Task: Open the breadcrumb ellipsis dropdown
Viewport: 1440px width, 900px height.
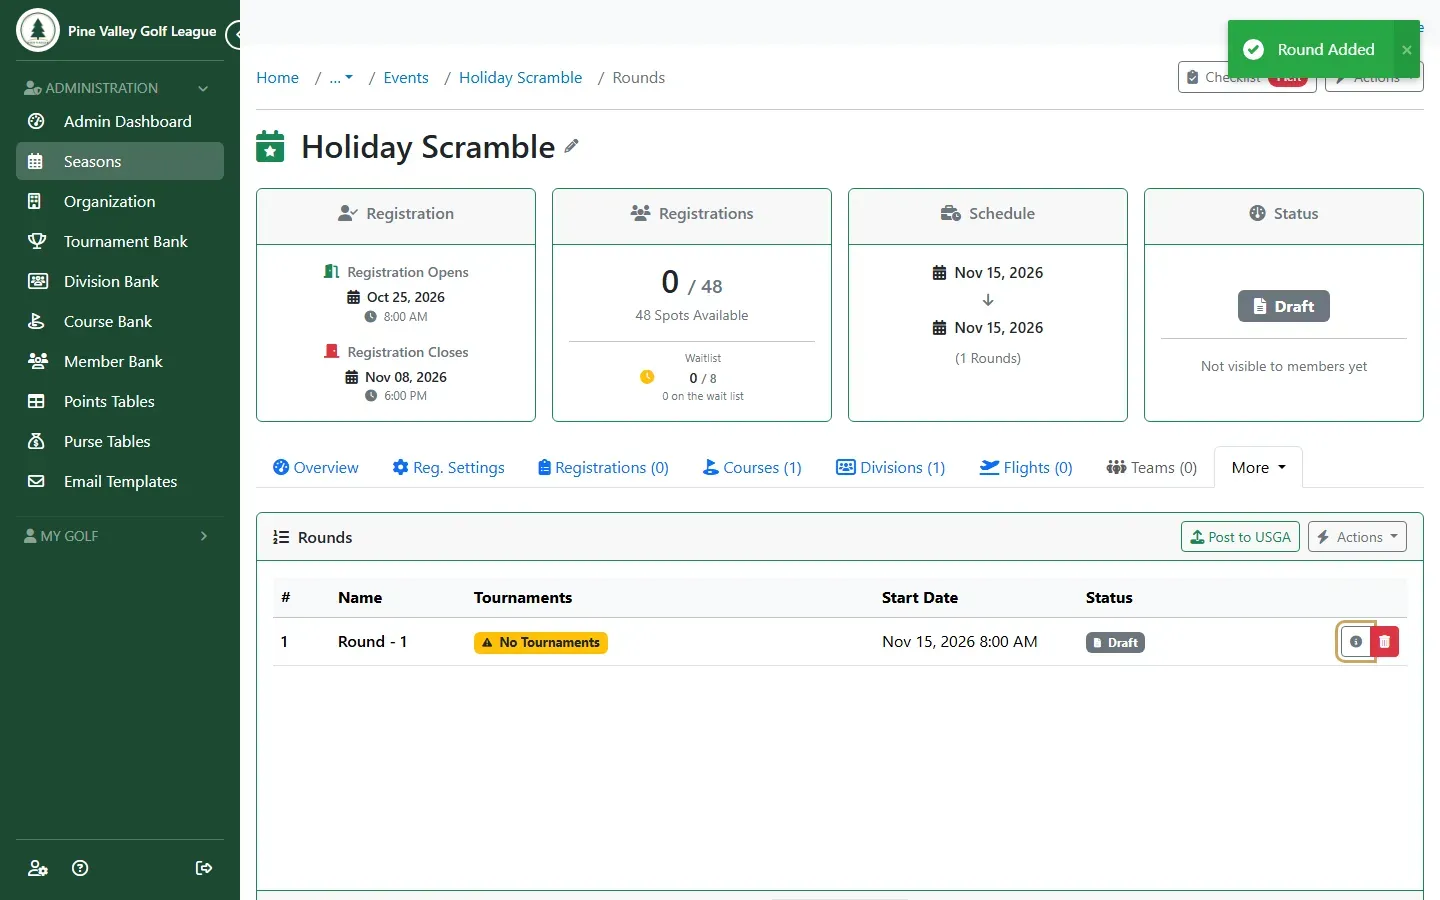Action: (x=341, y=78)
